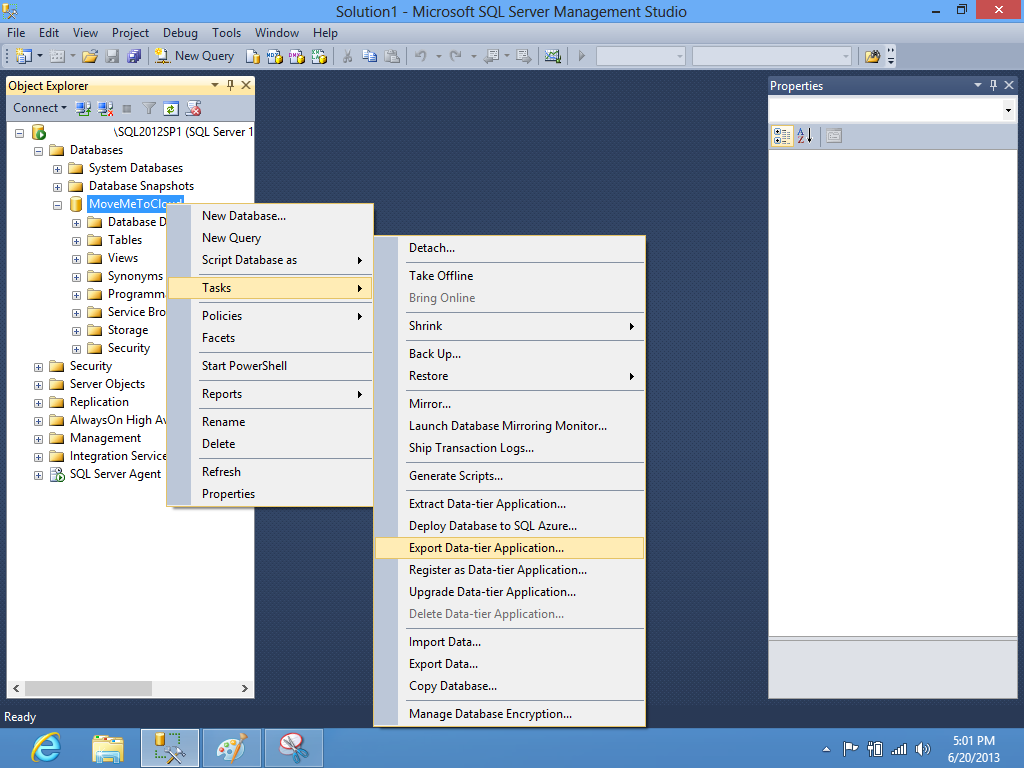1024x768 pixels.
Task: Open the Connect dropdown in Object Explorer
Action: click(40, 108)
